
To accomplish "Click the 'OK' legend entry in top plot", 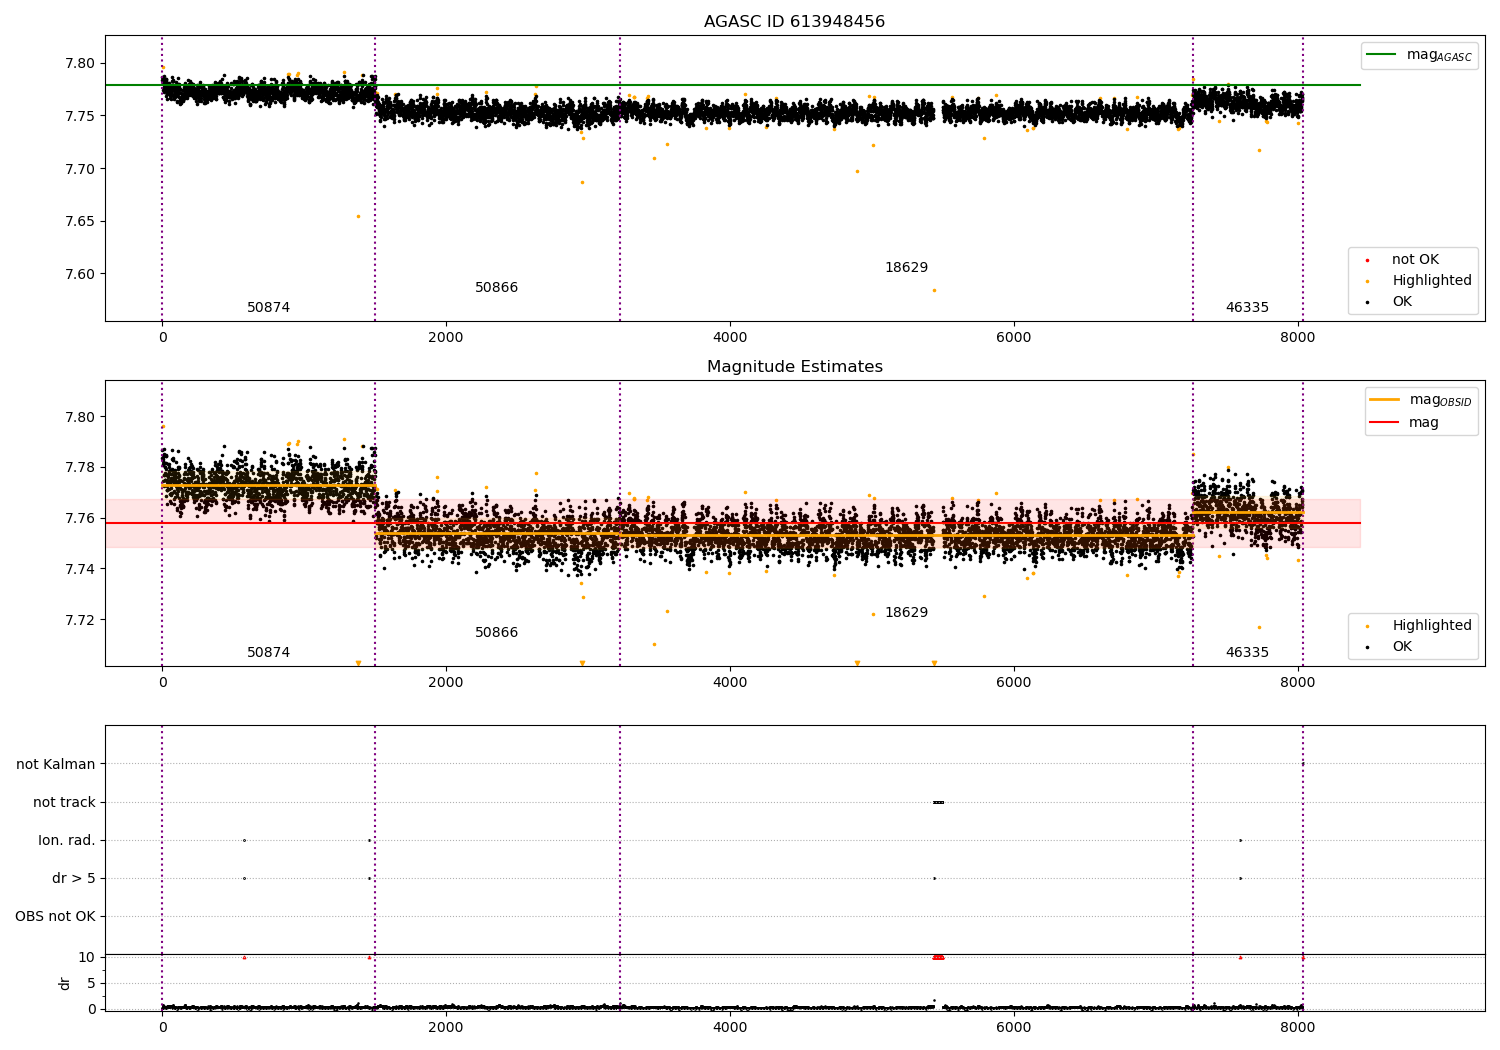I will [1390, 302].
